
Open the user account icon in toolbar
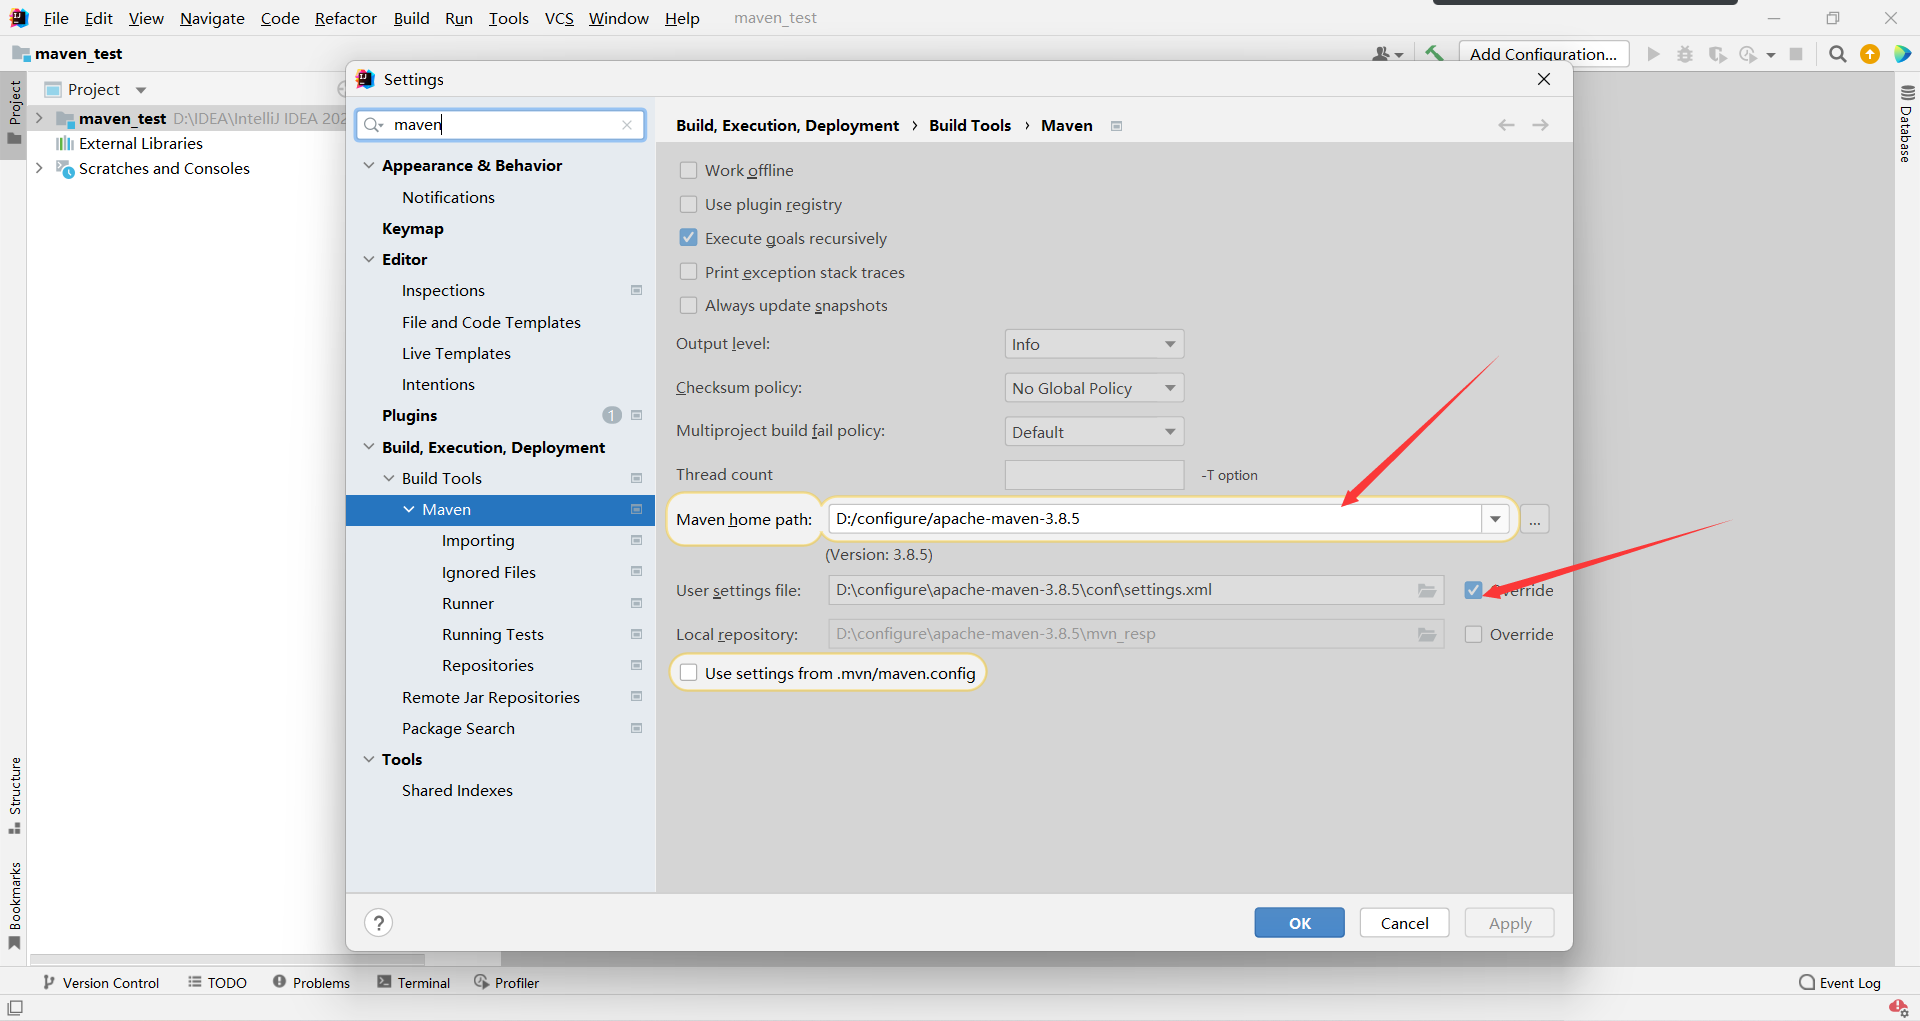(1387, 54)
